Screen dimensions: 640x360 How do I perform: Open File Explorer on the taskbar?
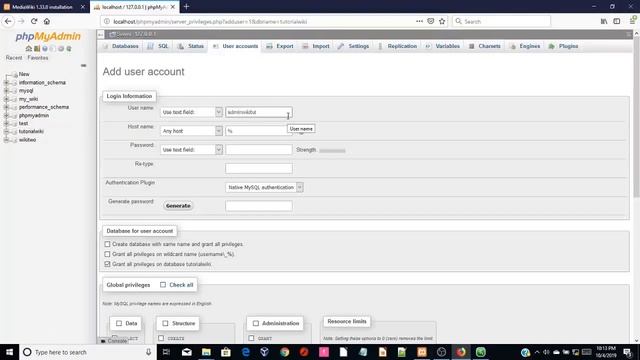[x=206, y=352]
